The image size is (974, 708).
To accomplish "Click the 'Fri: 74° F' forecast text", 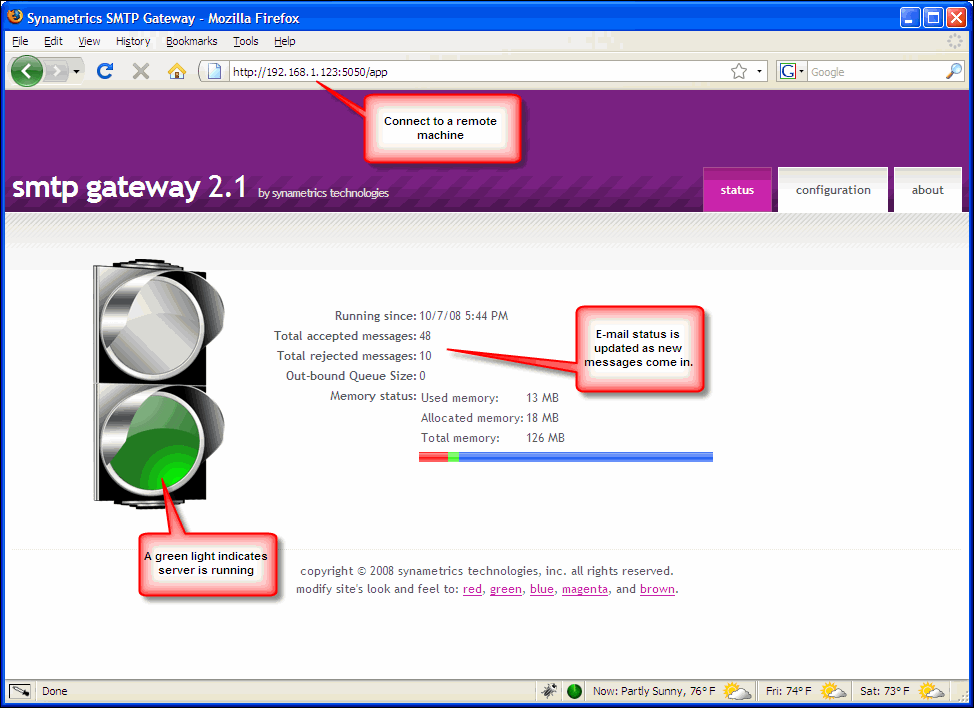I will click(788, 691).
